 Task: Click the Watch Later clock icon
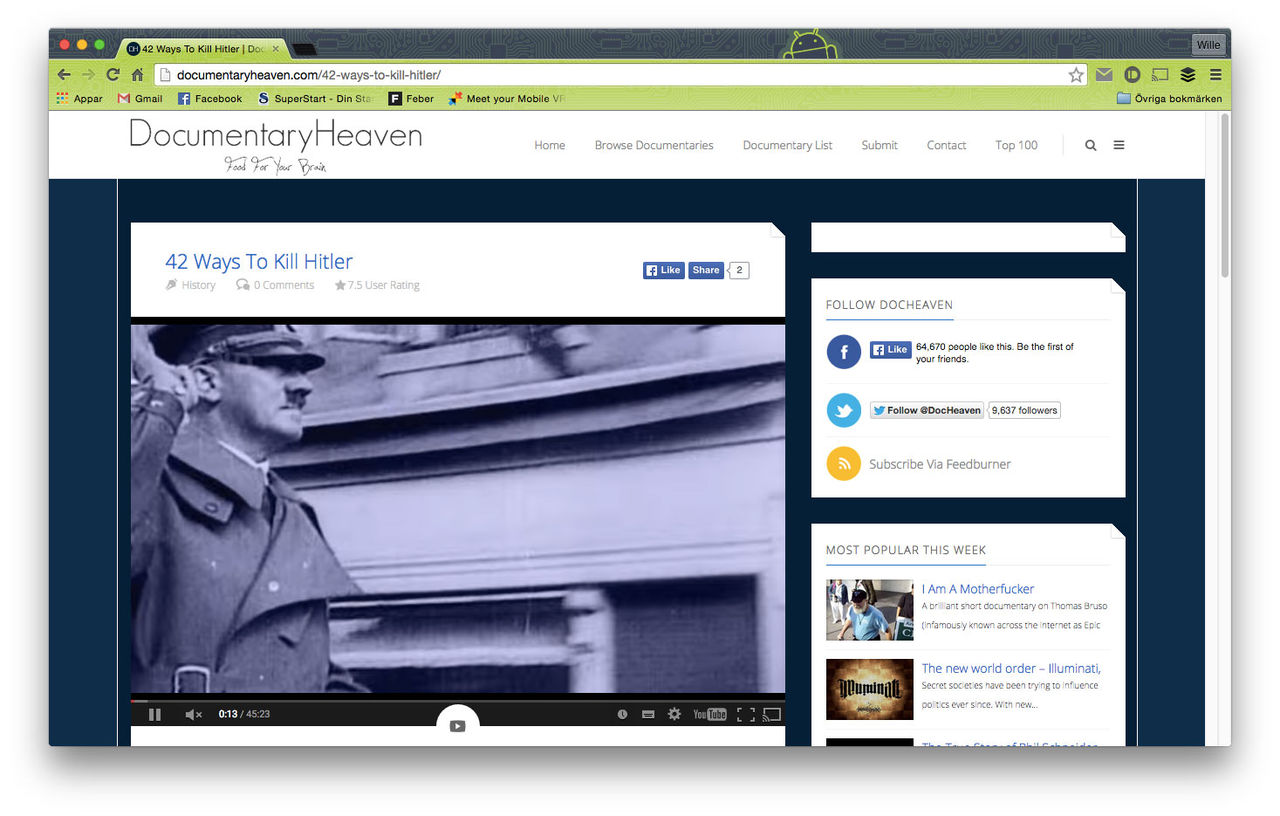(x=622, y=714)
